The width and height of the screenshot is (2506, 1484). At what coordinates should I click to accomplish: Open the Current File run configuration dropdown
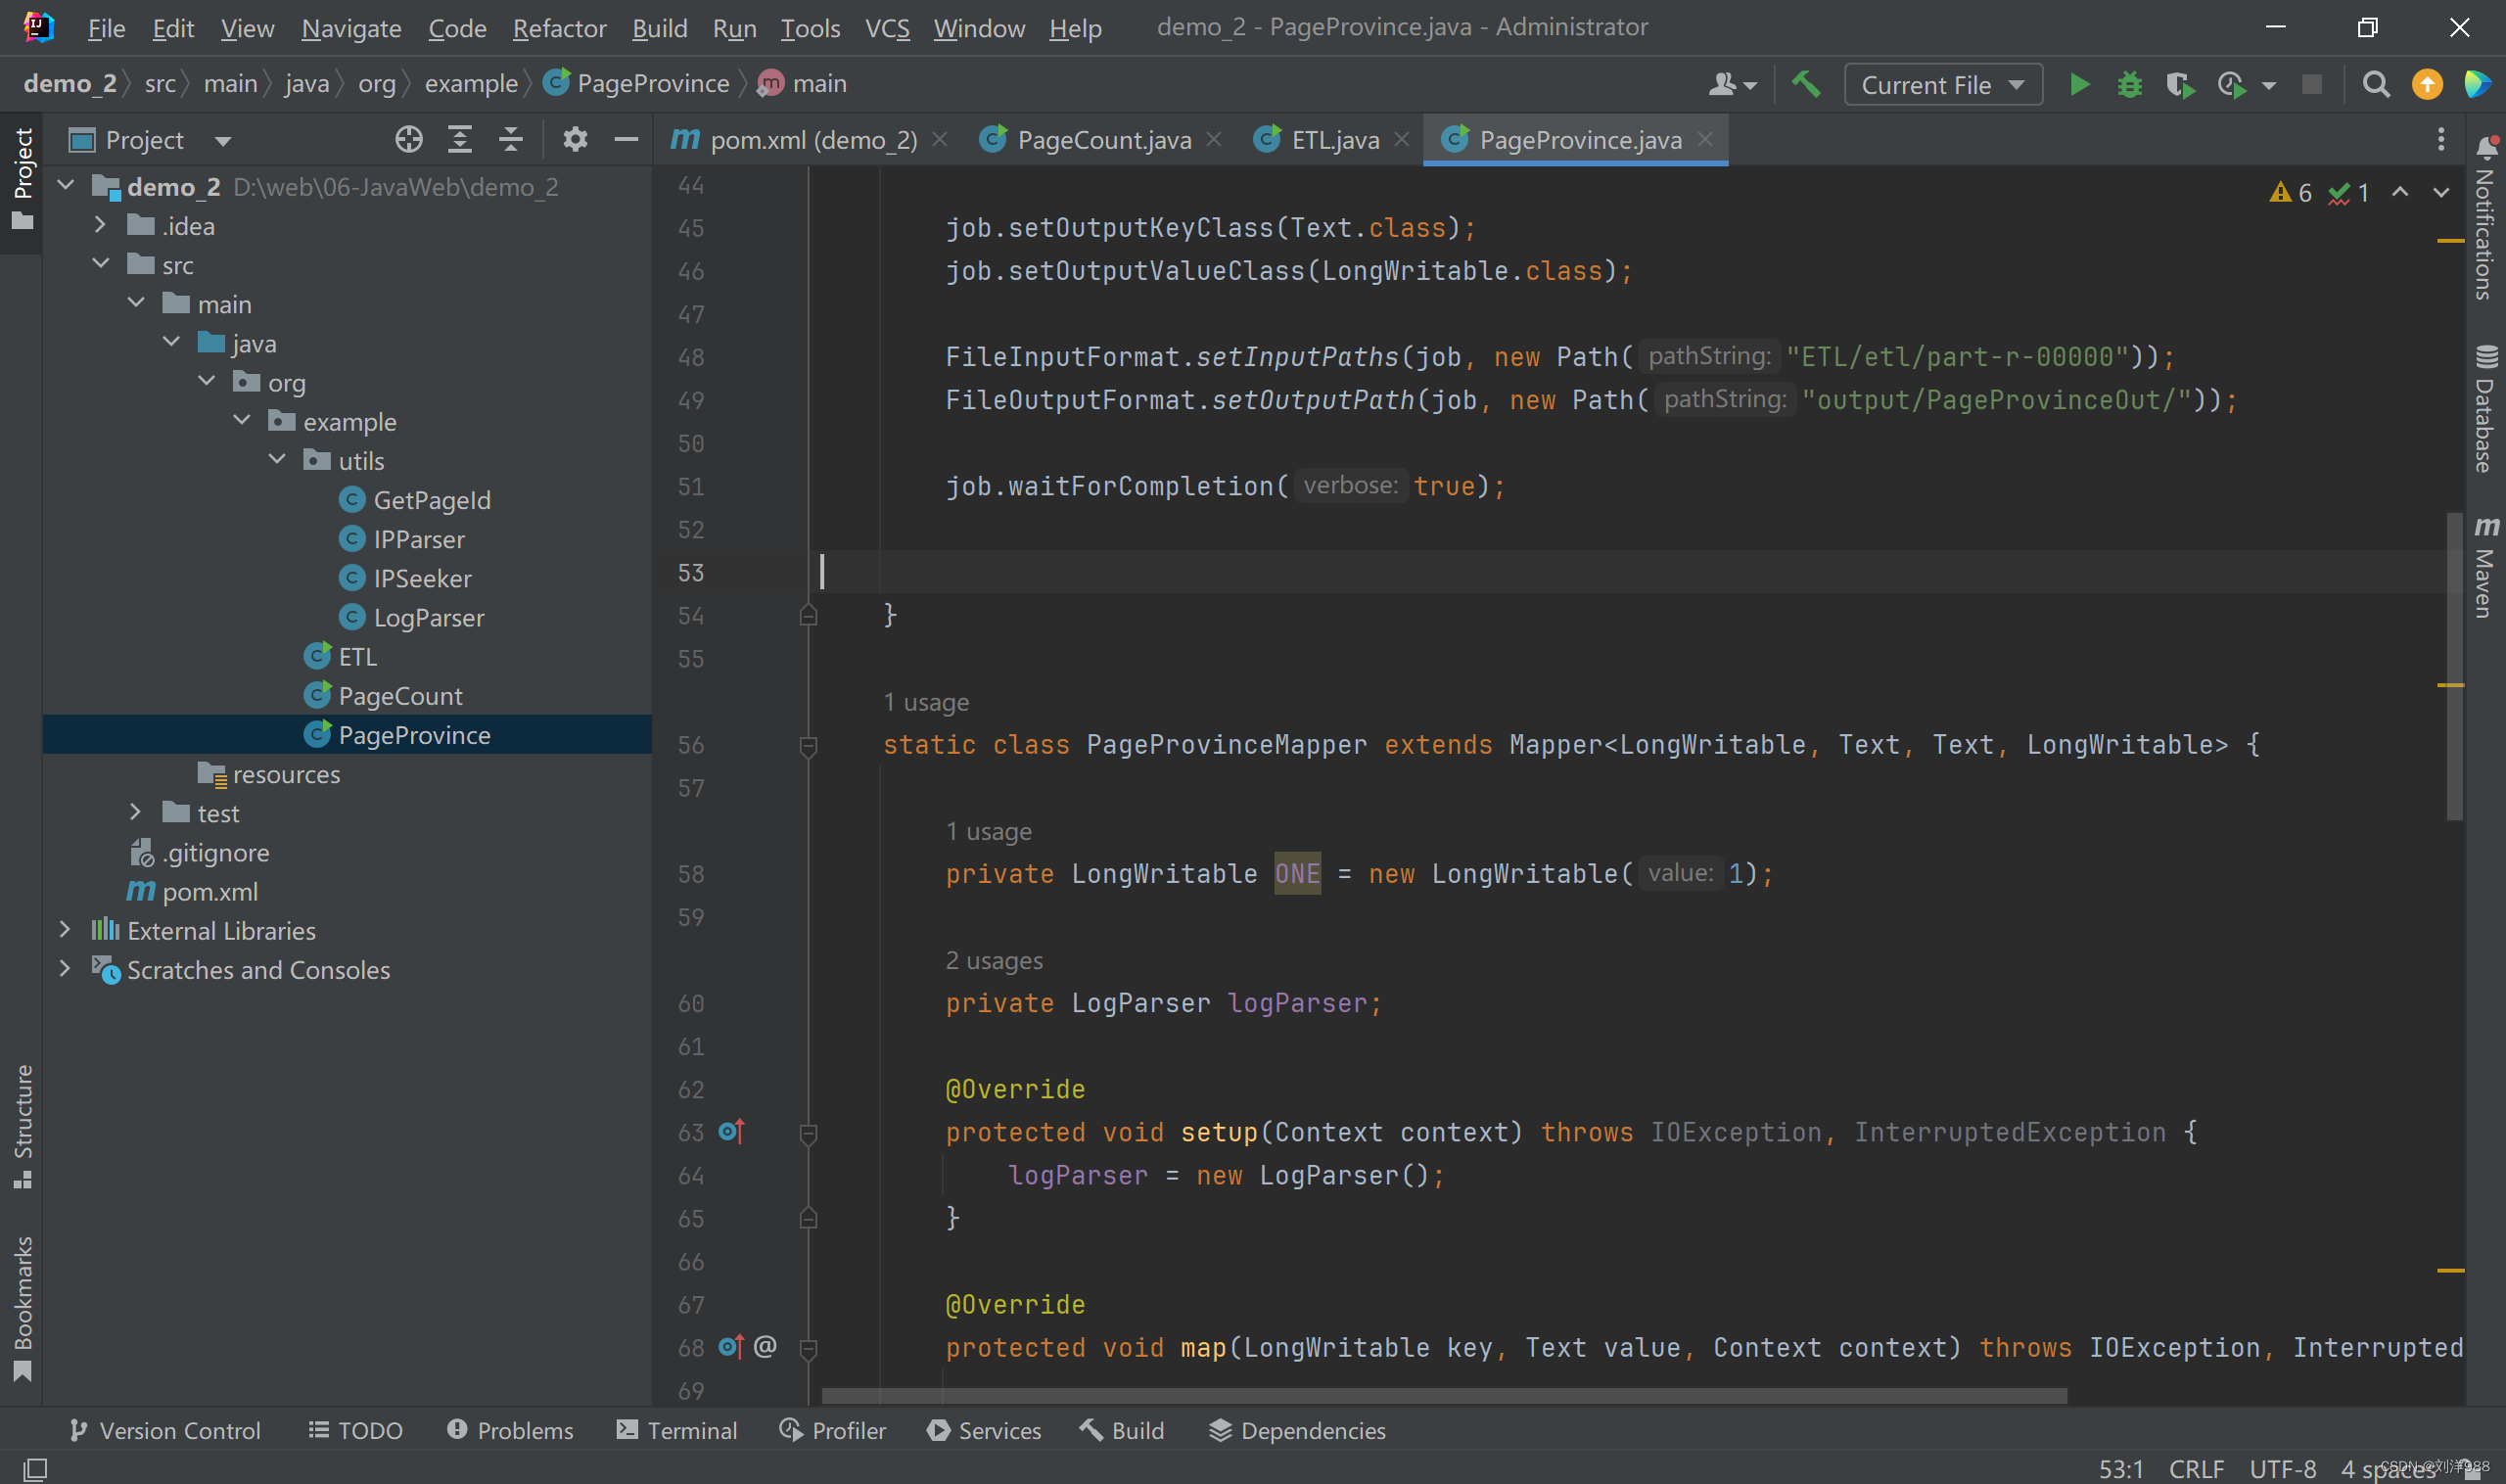pos(1942,85)
